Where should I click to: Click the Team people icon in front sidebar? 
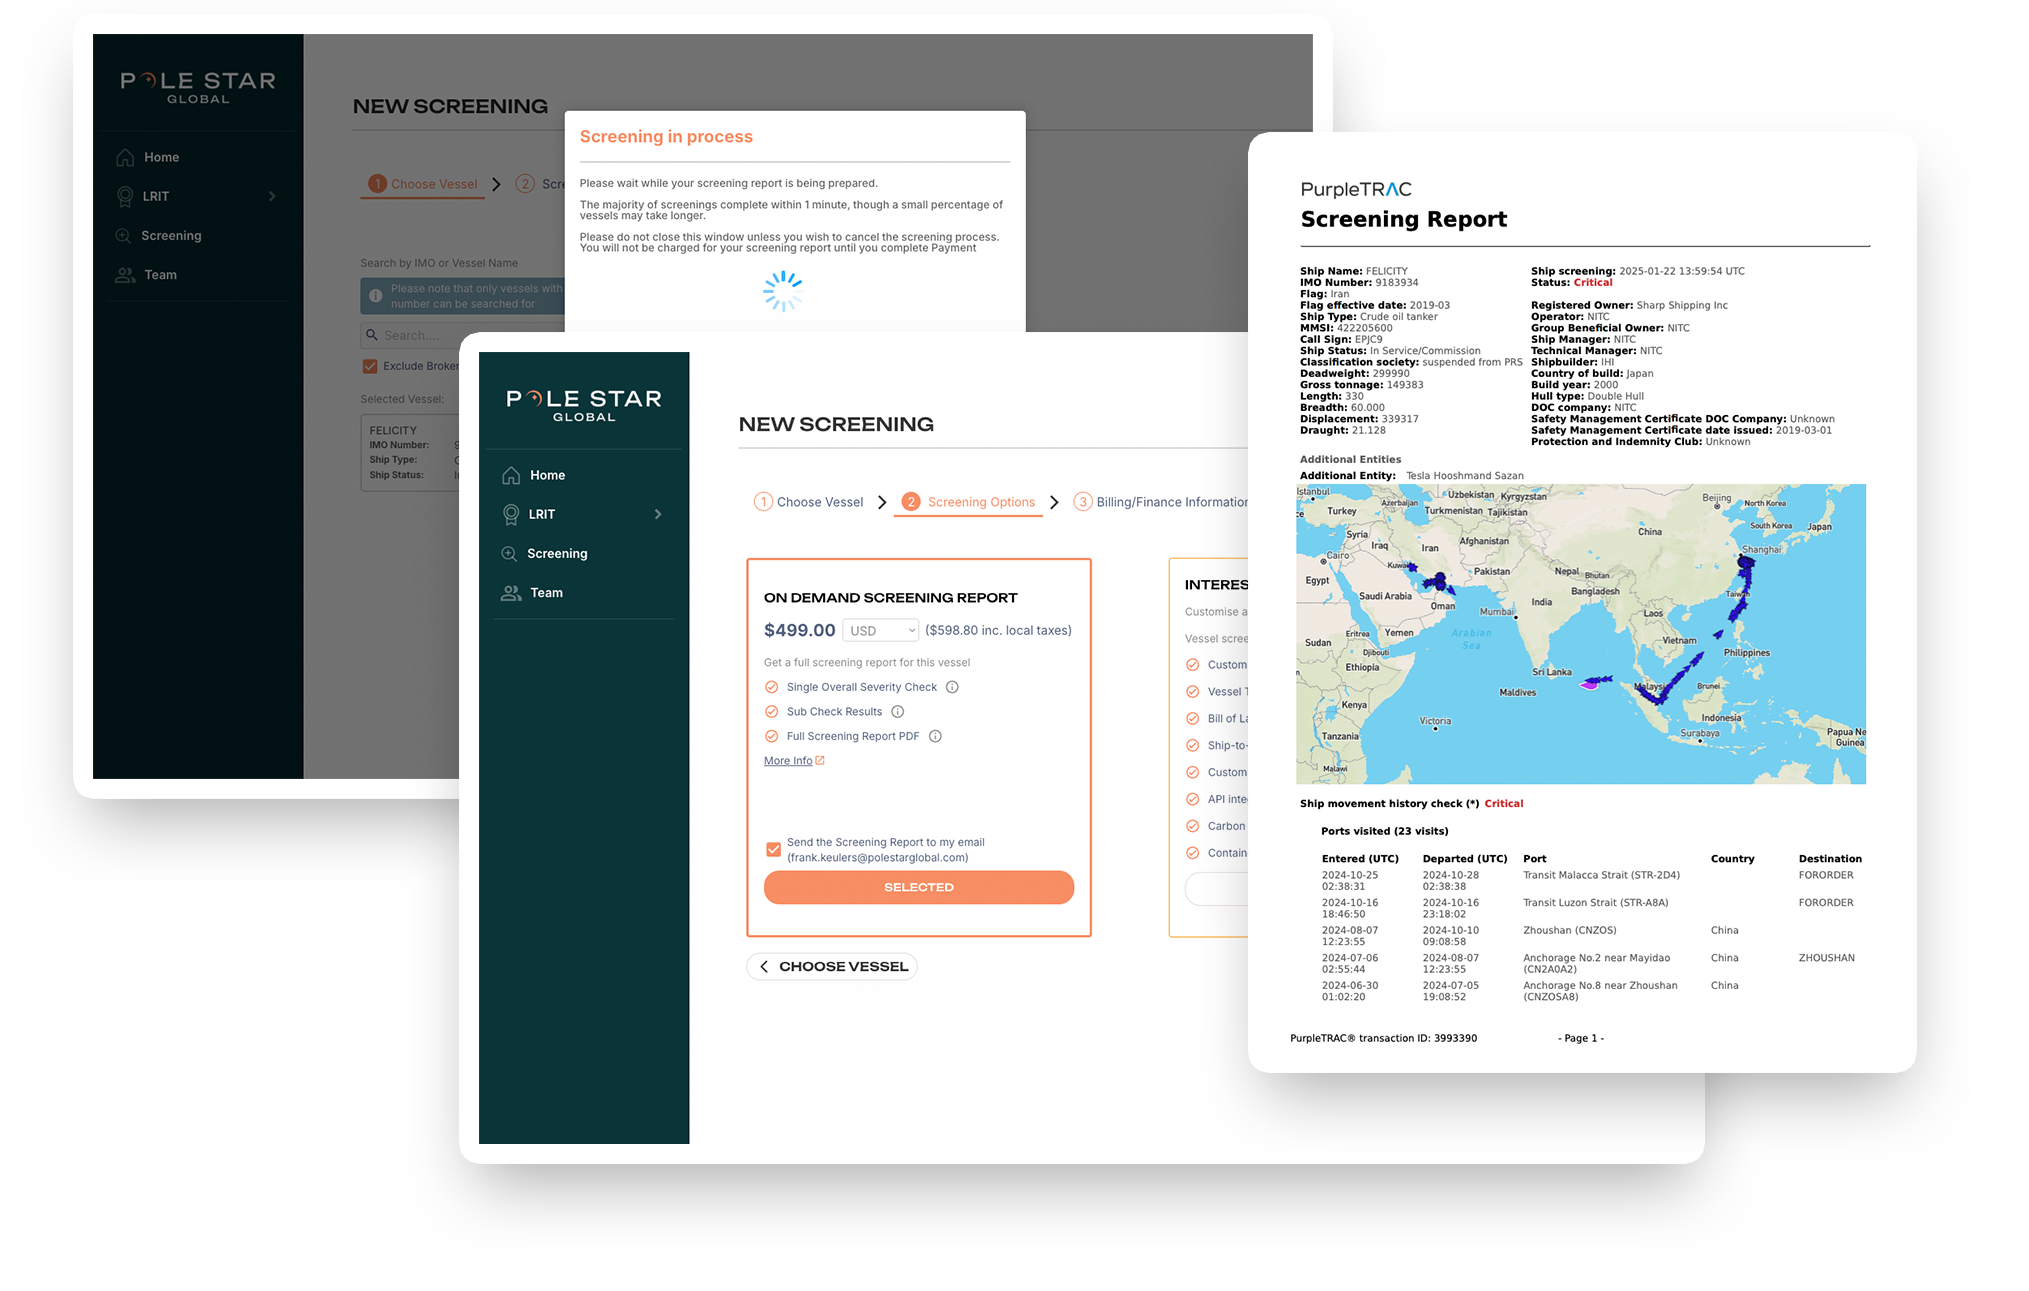coord(511,593)
